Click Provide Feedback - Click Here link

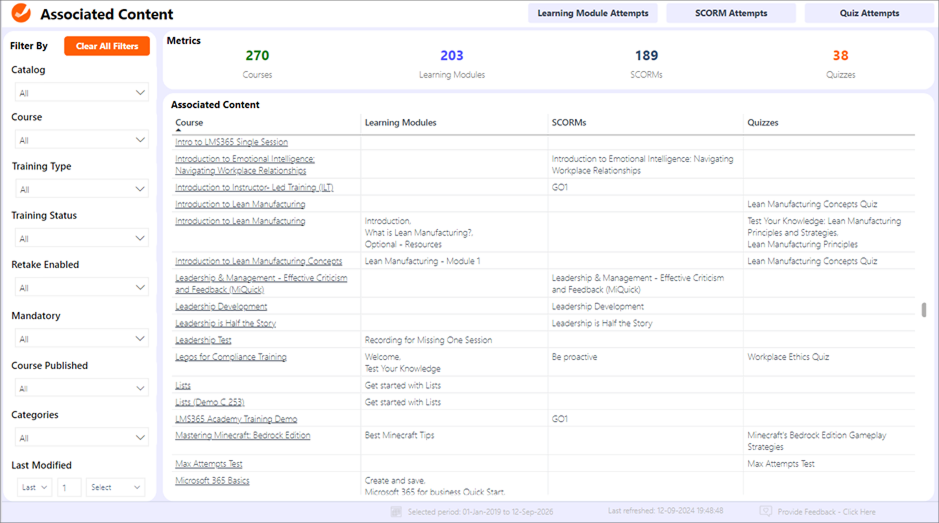pos(825,512)
